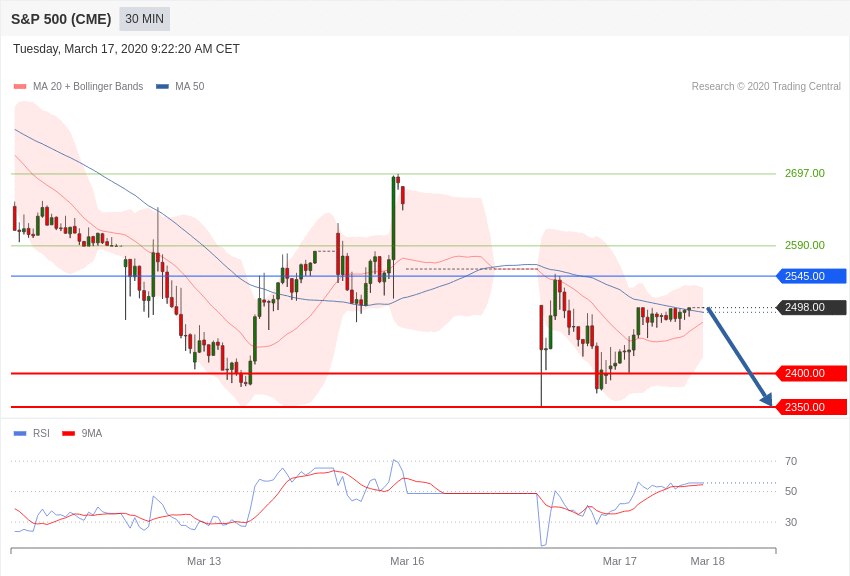The width and height of the screenshot is (850, 576).
Task: Click the Mar 17 date axis label
Action: pos(620,561)
